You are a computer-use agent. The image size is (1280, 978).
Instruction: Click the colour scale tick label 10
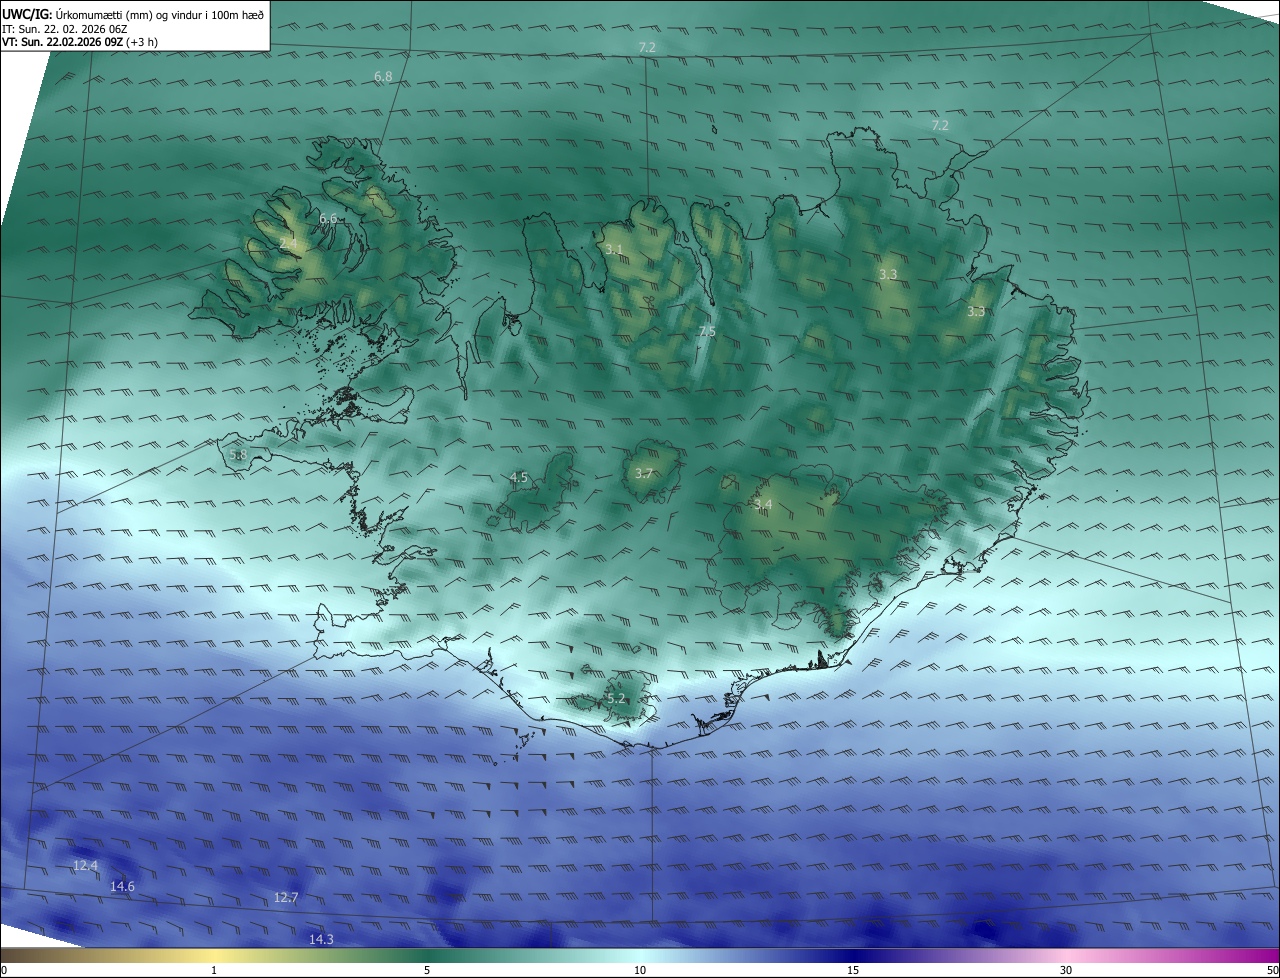coord(640,970)
